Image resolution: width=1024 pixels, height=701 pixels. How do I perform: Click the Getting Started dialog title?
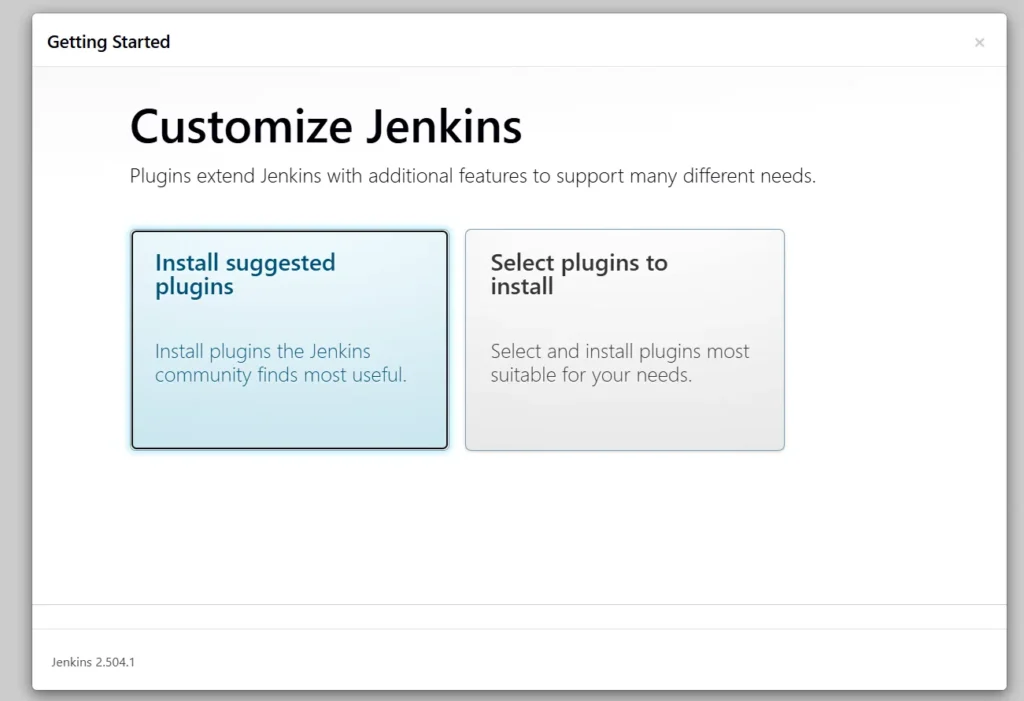coord(108,42)
